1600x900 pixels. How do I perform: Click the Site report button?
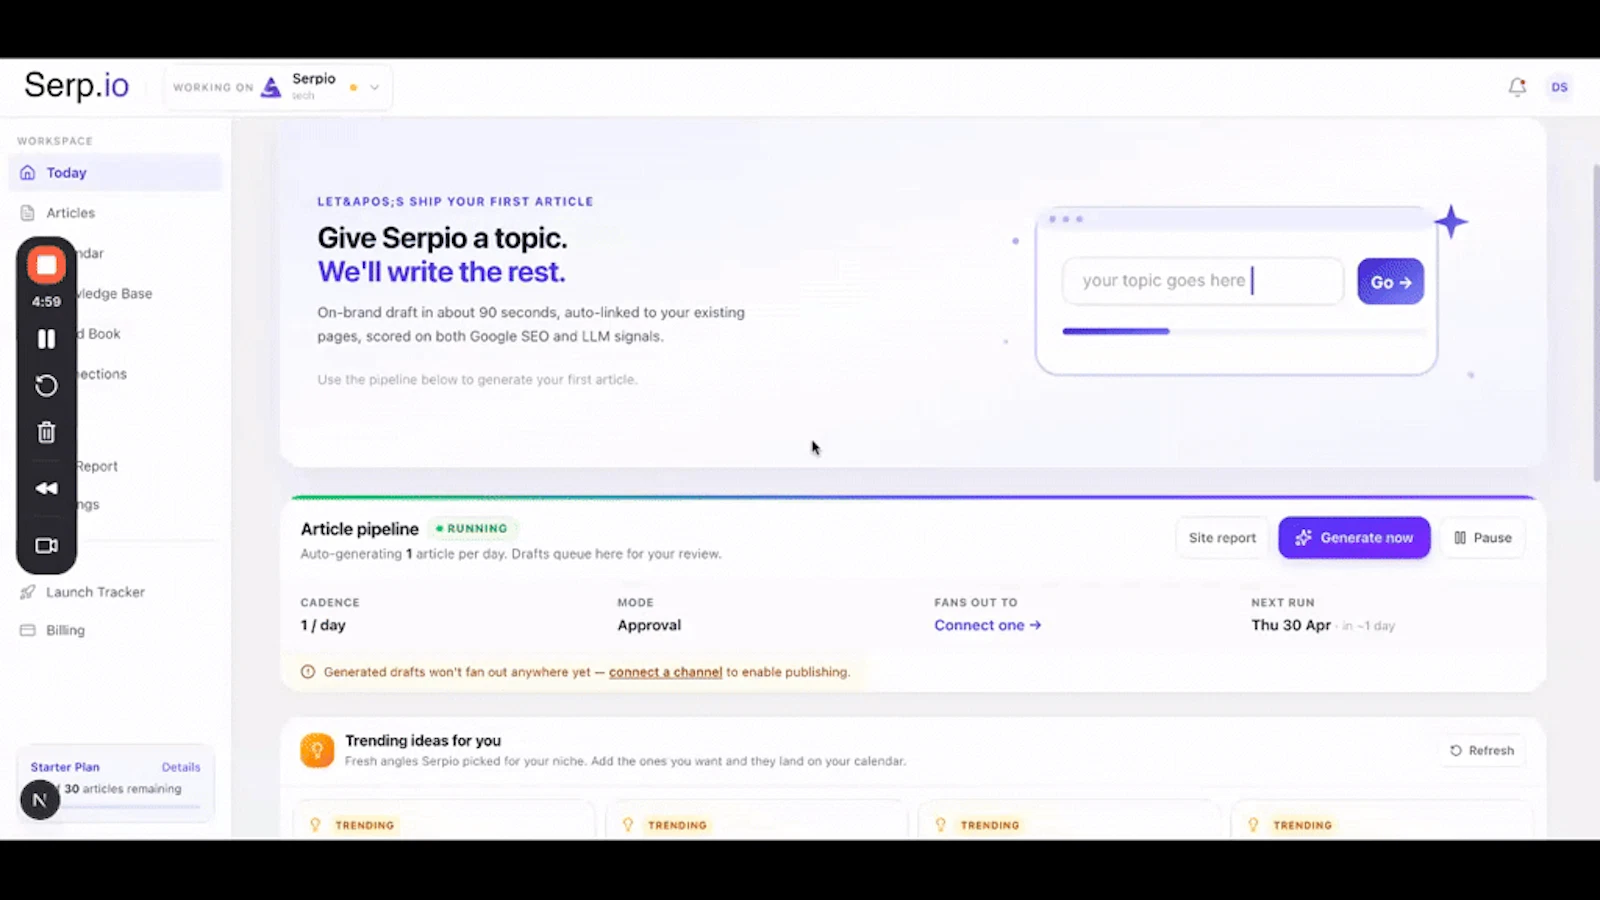pyautogui.click(x=1222, y=538)
